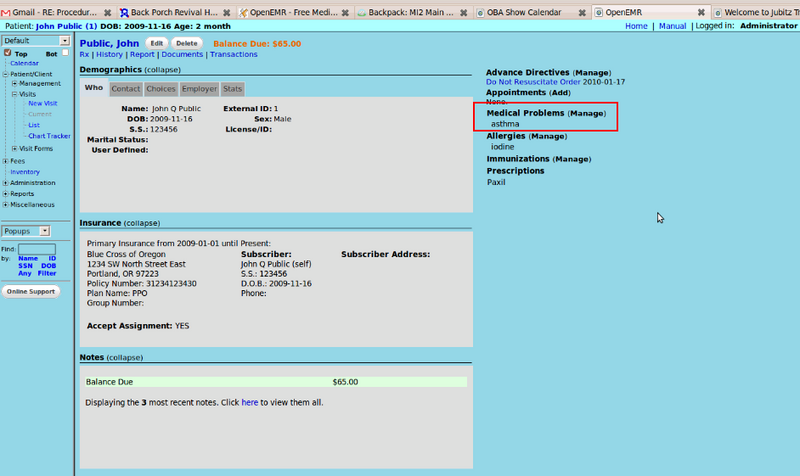Close the Backpack: MI2 Main tab

point(465,12)
